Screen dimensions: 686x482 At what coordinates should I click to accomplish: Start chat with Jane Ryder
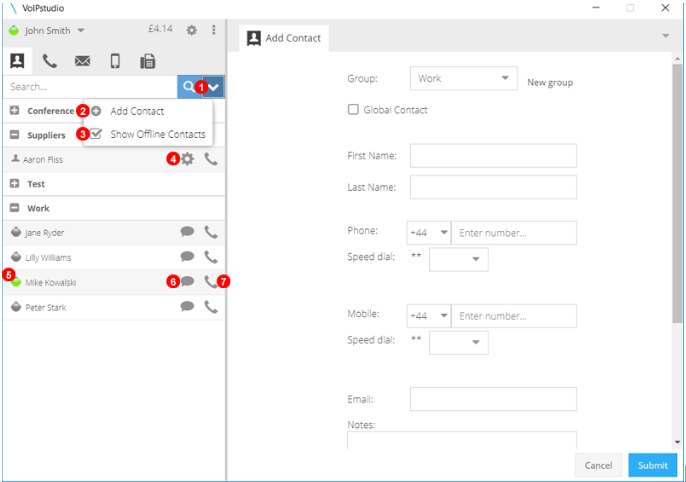[187, 232]
